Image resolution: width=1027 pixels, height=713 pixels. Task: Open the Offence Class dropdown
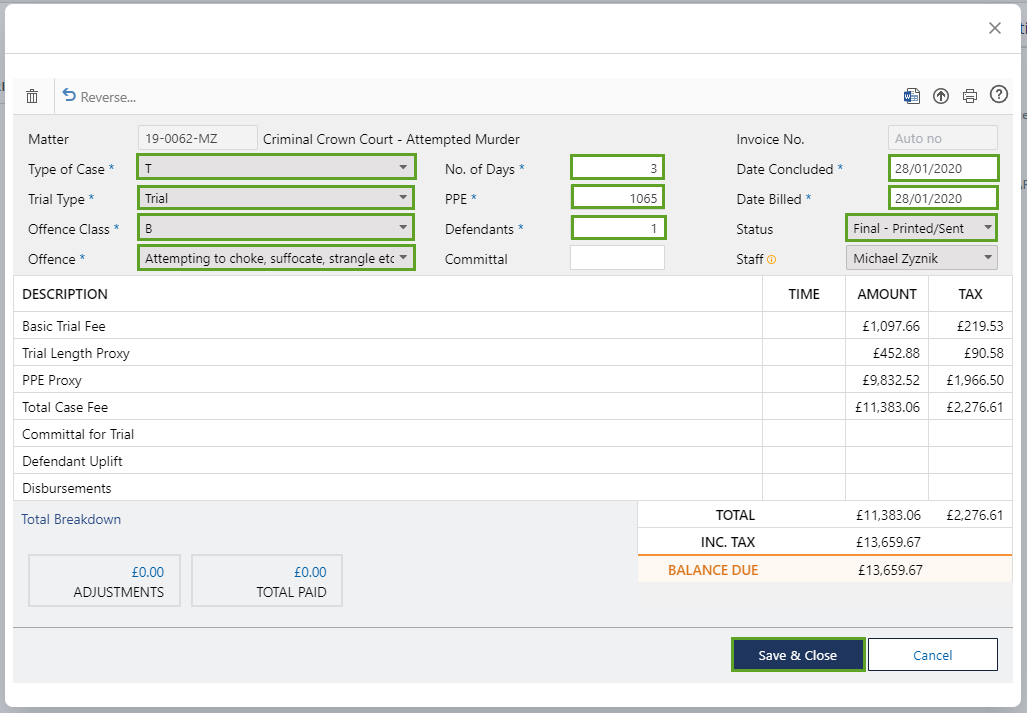coord(276,228)
